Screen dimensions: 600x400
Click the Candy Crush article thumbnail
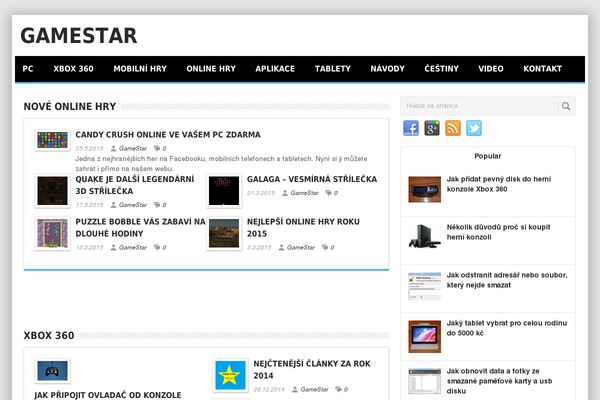(52, 140)
